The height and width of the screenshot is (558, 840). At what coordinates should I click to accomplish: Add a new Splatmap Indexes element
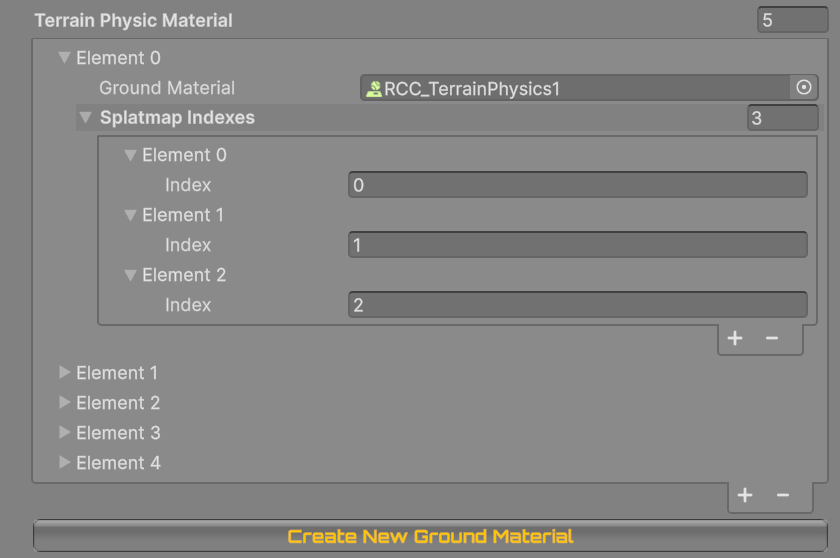pyautogui.click(x=735, y=338)
